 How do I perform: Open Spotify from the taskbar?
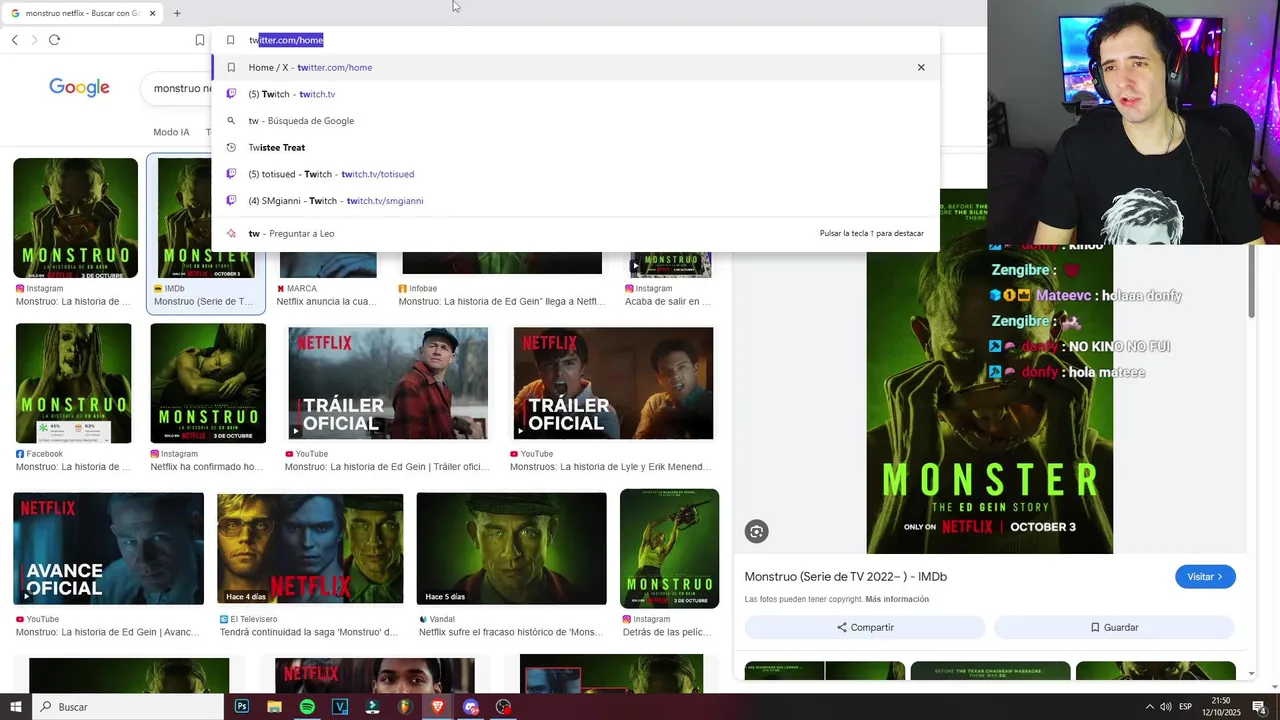coord(307,707)
